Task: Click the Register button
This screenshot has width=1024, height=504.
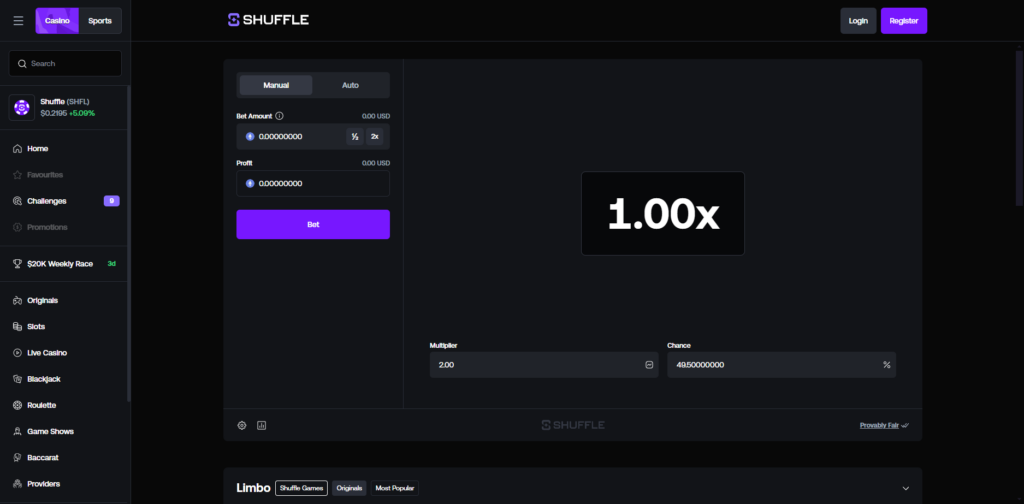Action: [x=904, y=21]
